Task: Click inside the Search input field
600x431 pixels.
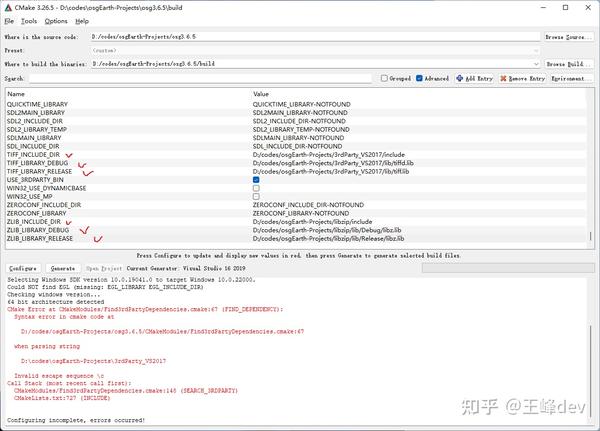Action: tap(200, 78)
